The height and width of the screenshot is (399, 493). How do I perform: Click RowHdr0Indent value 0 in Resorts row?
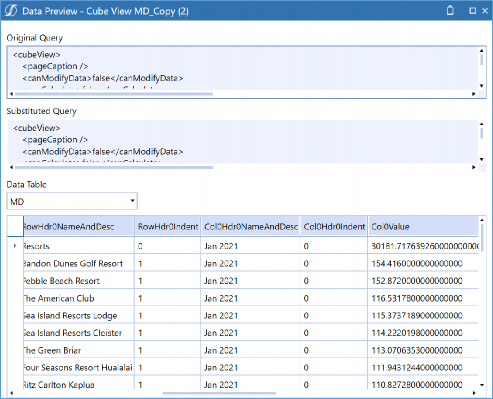(168, 246)
